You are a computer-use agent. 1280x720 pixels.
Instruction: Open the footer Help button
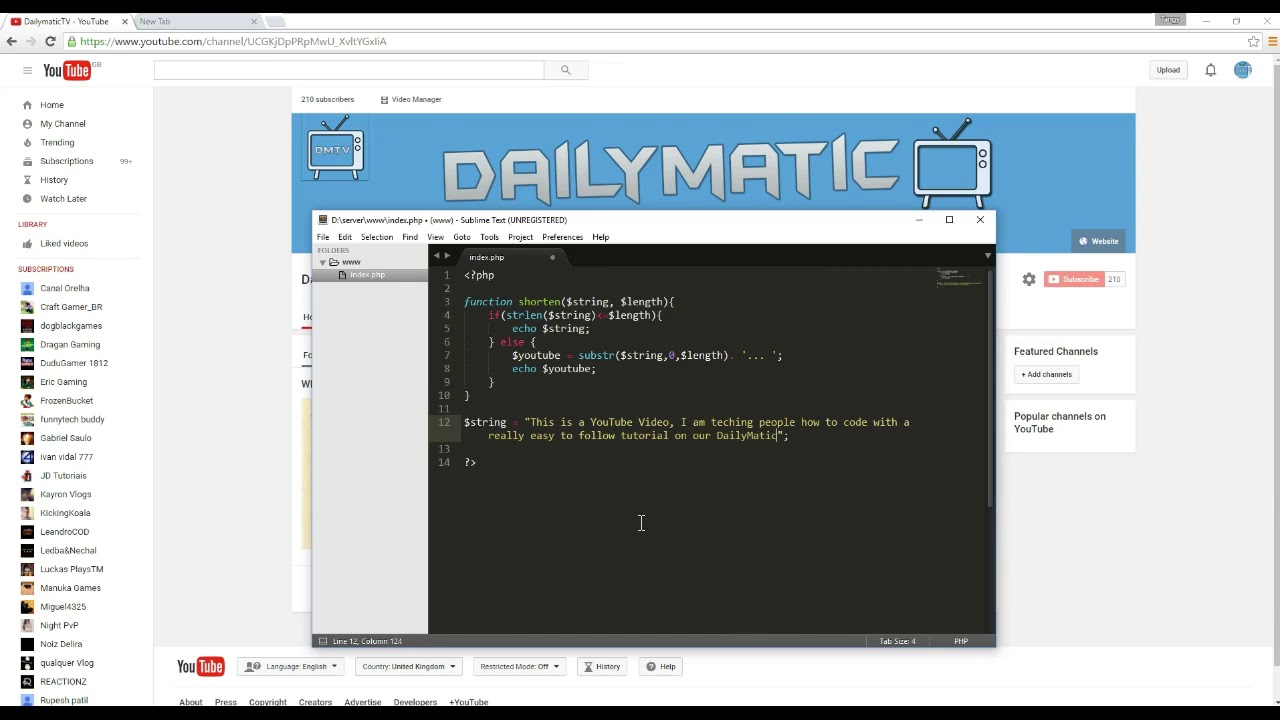tap(661, 666)
